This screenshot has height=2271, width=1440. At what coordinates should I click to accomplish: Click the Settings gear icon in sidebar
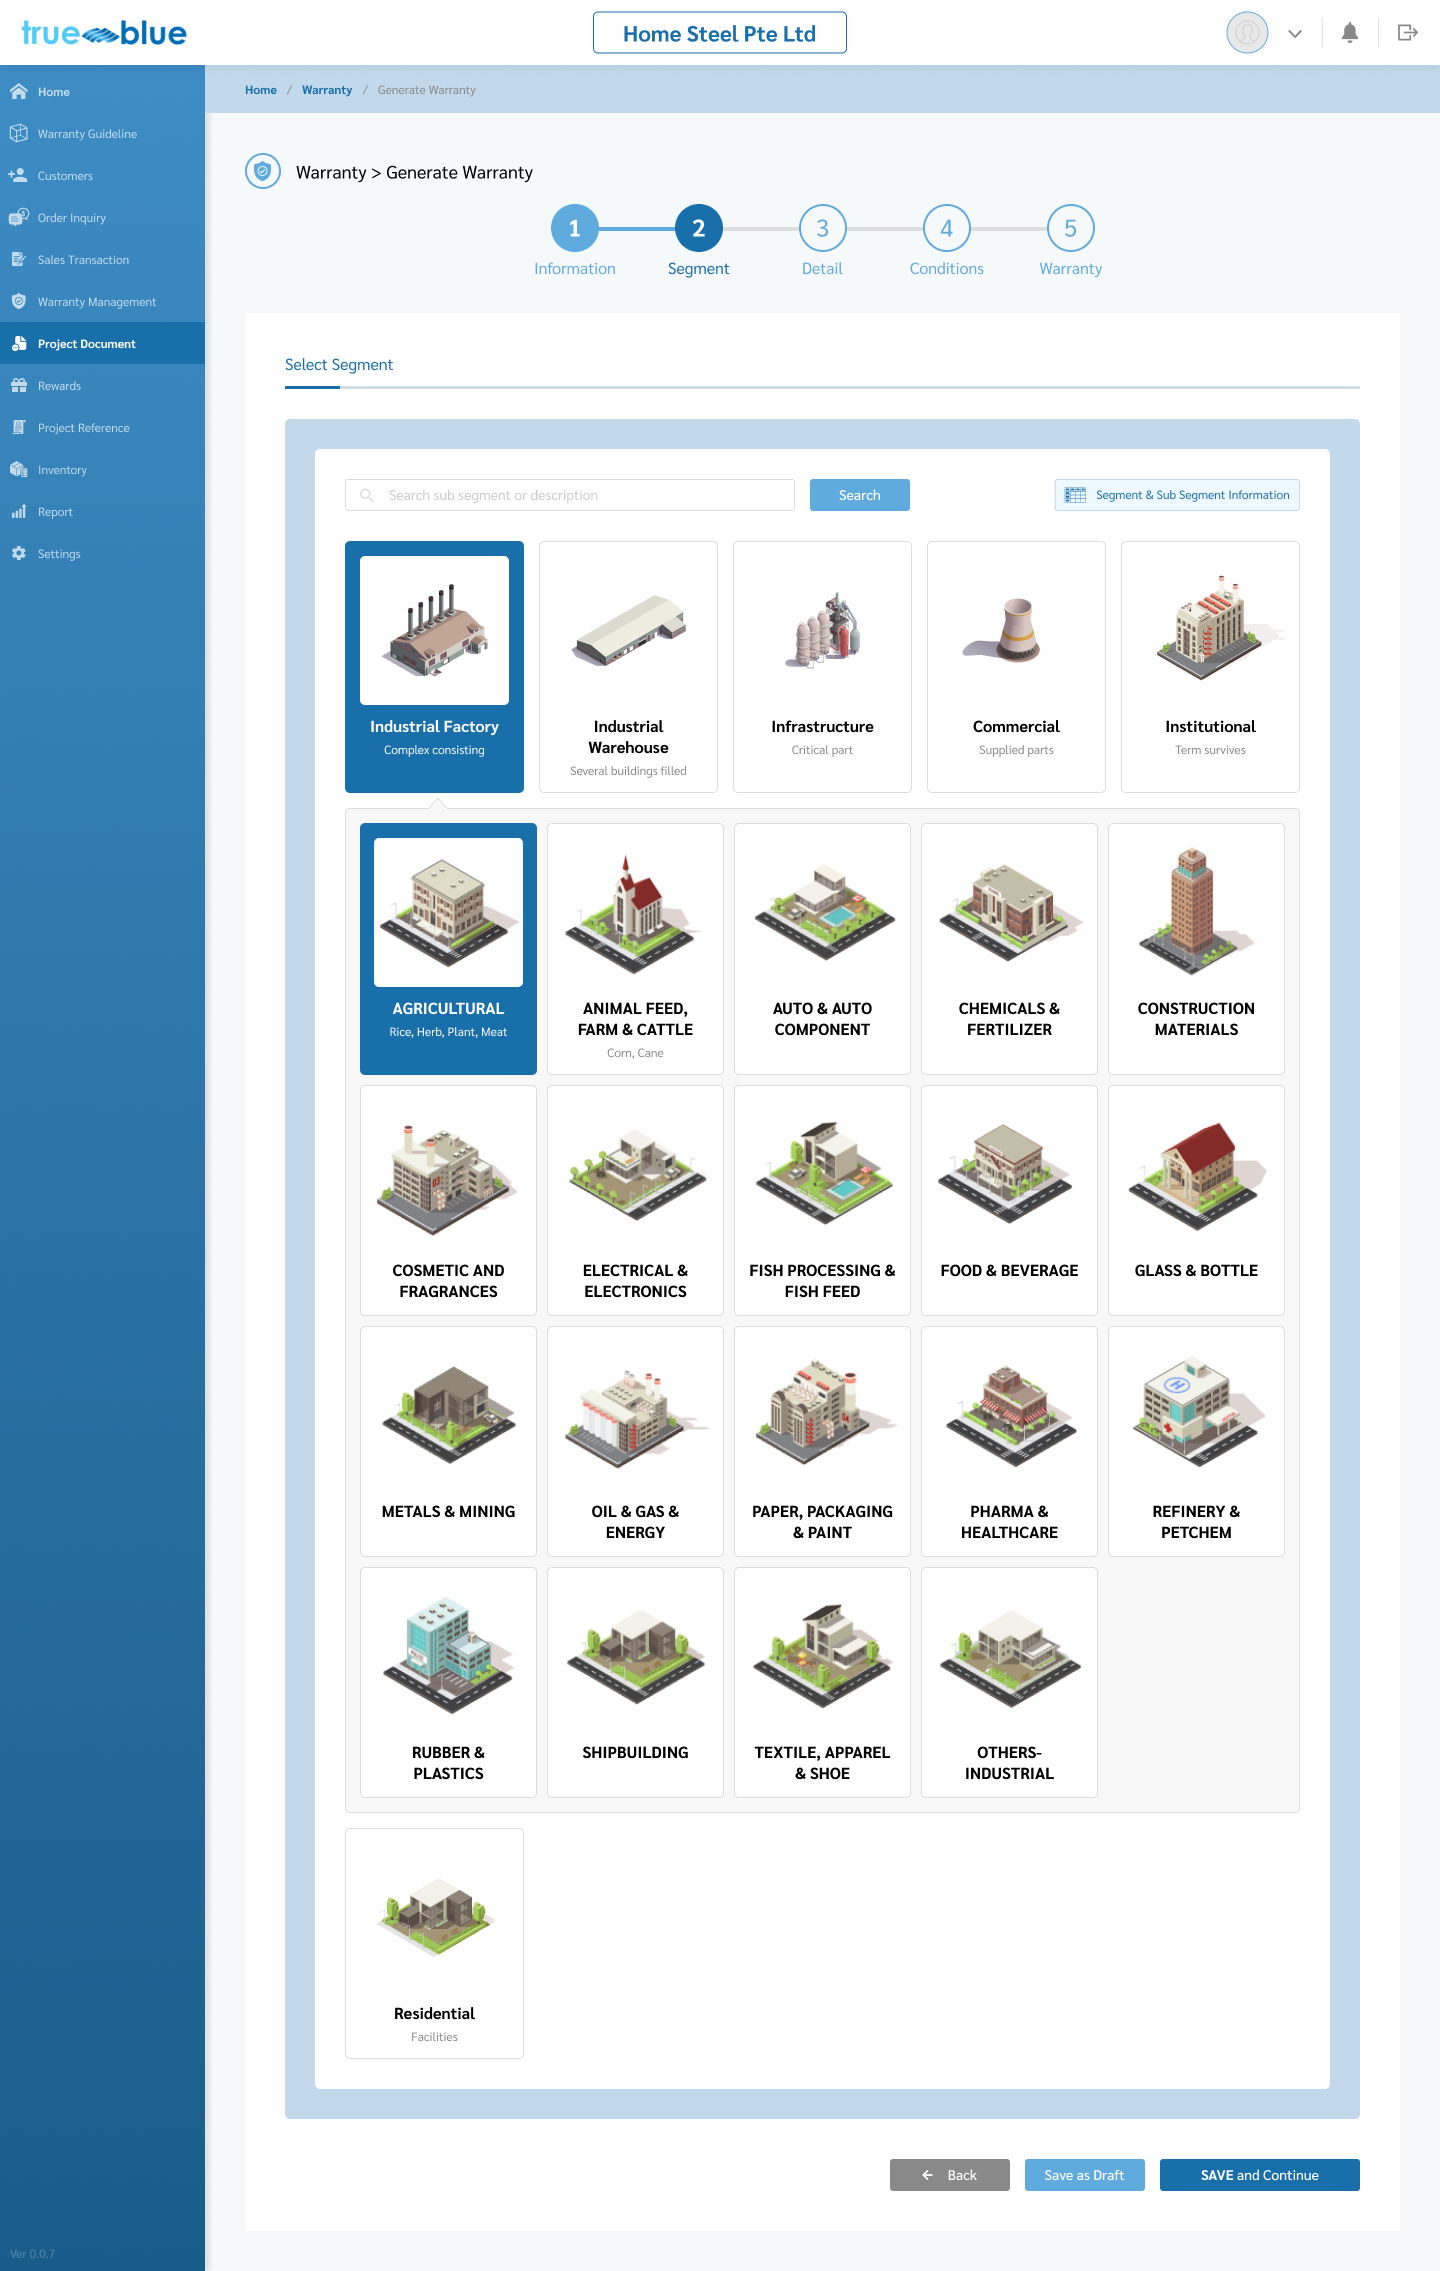[19, 553]
